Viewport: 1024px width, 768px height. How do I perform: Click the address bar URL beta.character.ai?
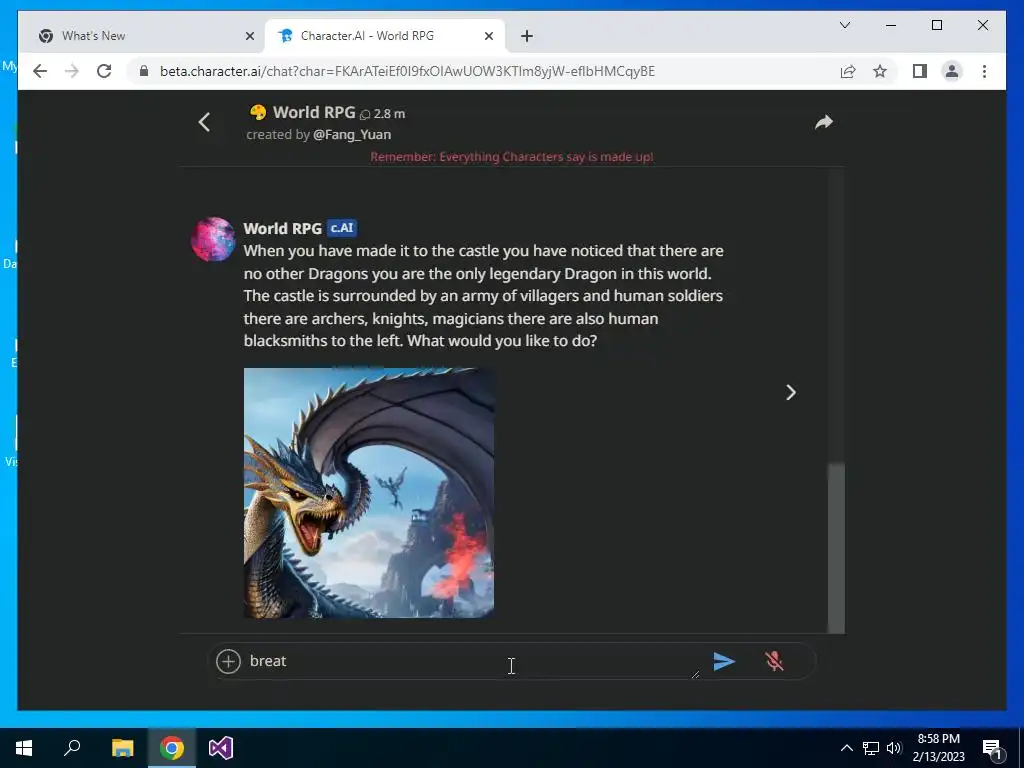point(407,71)
